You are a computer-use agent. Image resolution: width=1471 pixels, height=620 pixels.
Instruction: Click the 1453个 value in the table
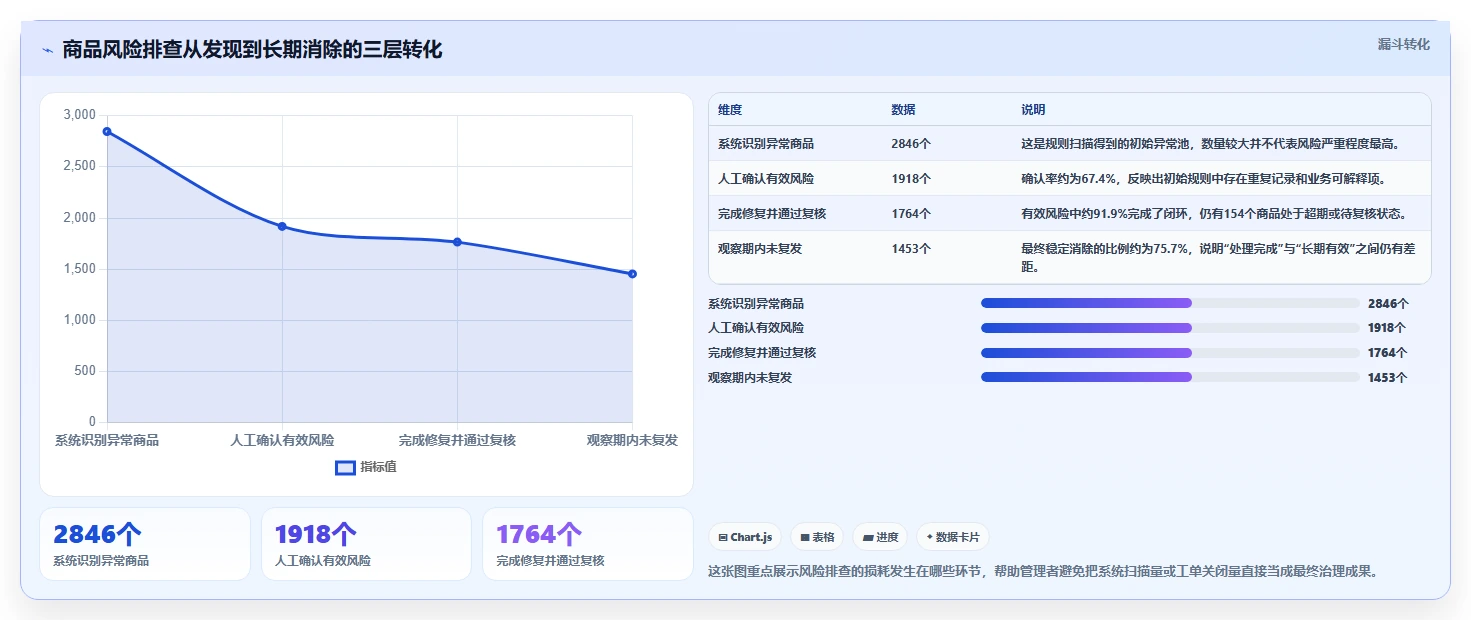tap(911, 249)
